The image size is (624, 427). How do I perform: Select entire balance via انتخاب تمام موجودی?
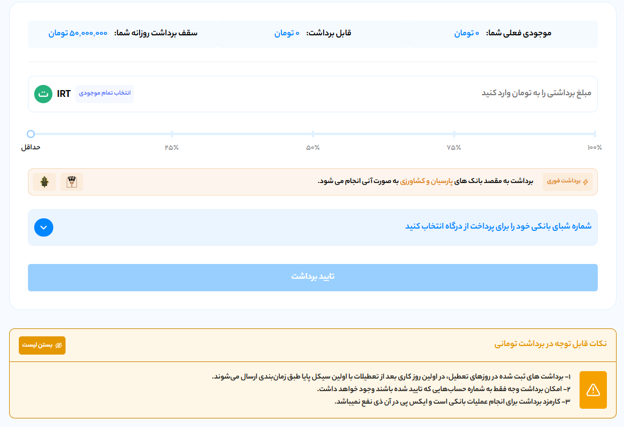pos(104,93)
